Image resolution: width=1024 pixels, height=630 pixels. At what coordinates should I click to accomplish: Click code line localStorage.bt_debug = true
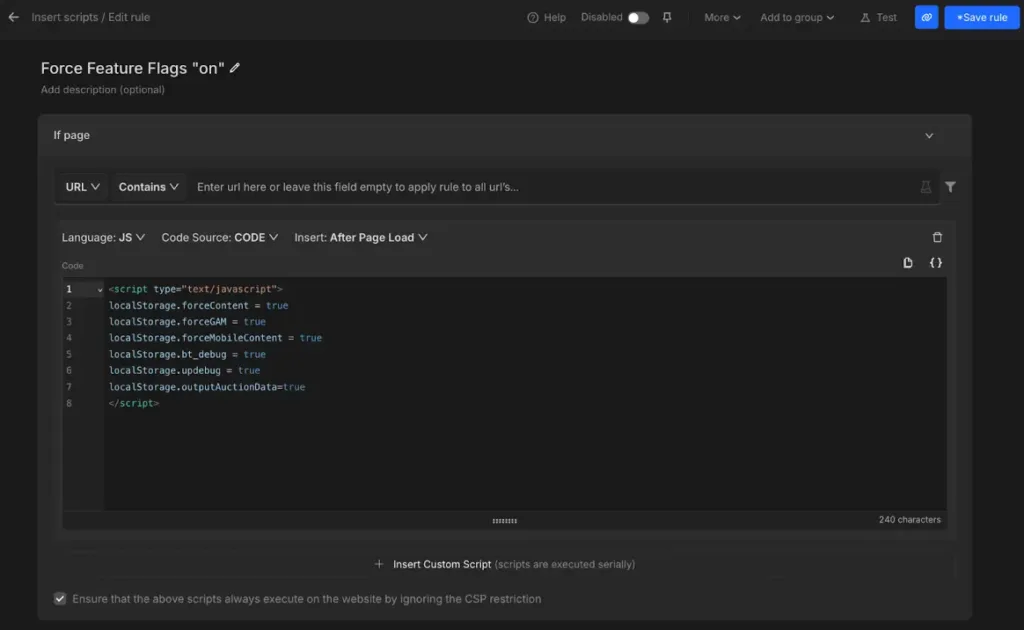(187, 354)
